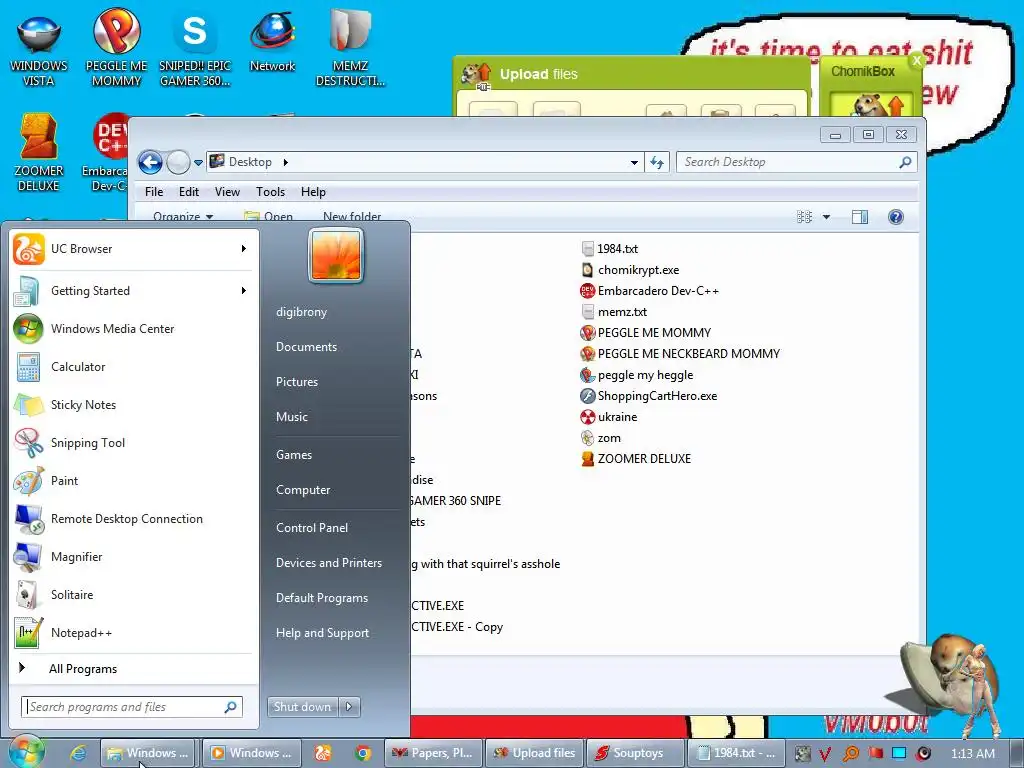
Task: Click the Back button in Explorer
Action: [150, 162]
